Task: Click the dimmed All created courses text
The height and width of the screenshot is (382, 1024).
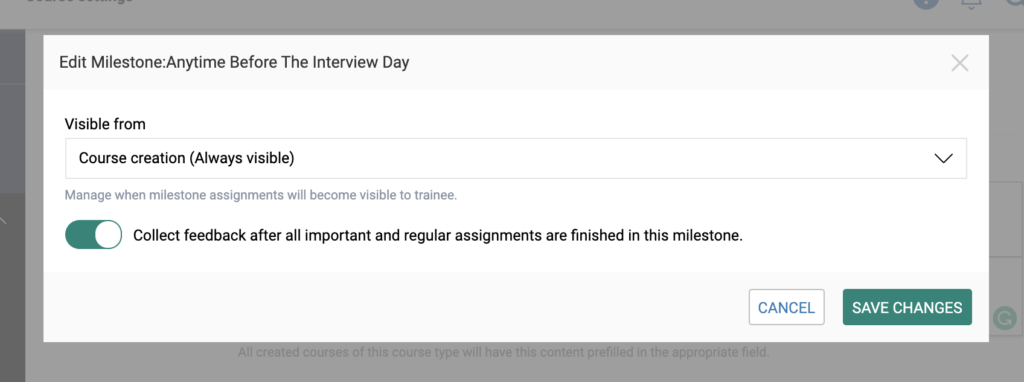Action: point(504,353)
